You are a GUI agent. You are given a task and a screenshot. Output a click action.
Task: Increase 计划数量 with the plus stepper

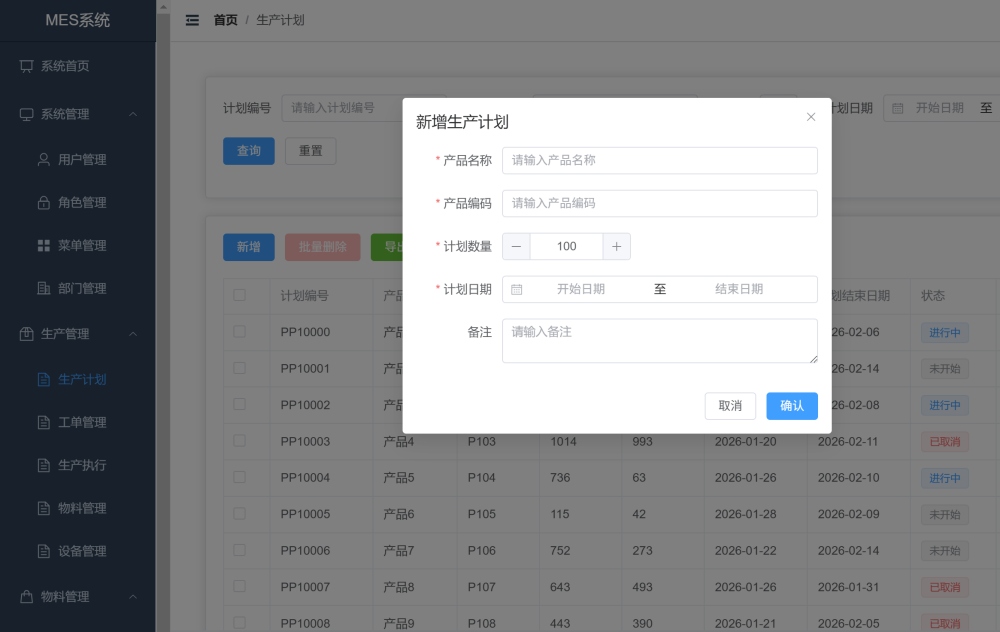[617, 246]
